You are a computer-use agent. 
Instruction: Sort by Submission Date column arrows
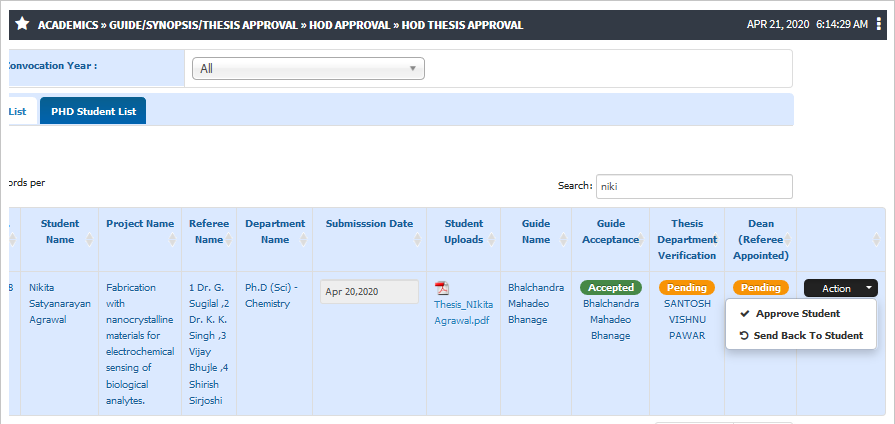coord(417,240)
